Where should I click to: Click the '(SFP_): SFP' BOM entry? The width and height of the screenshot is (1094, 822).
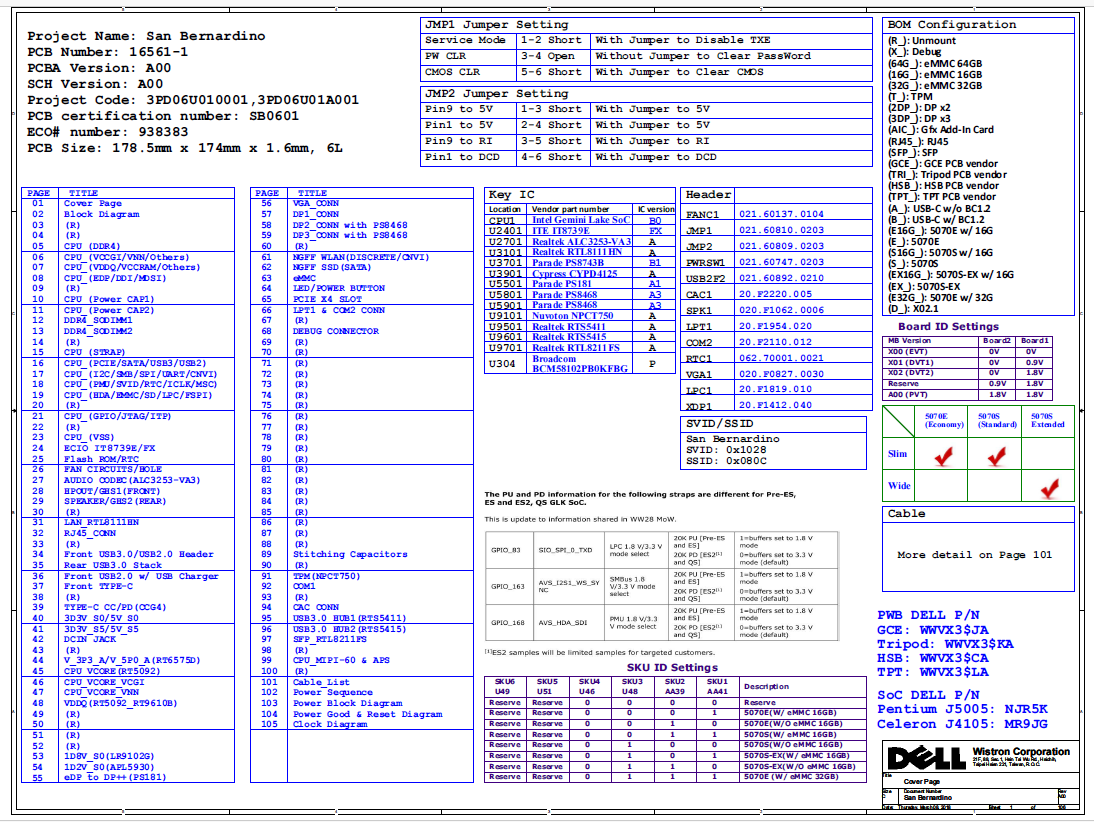(x=913, y=152)
